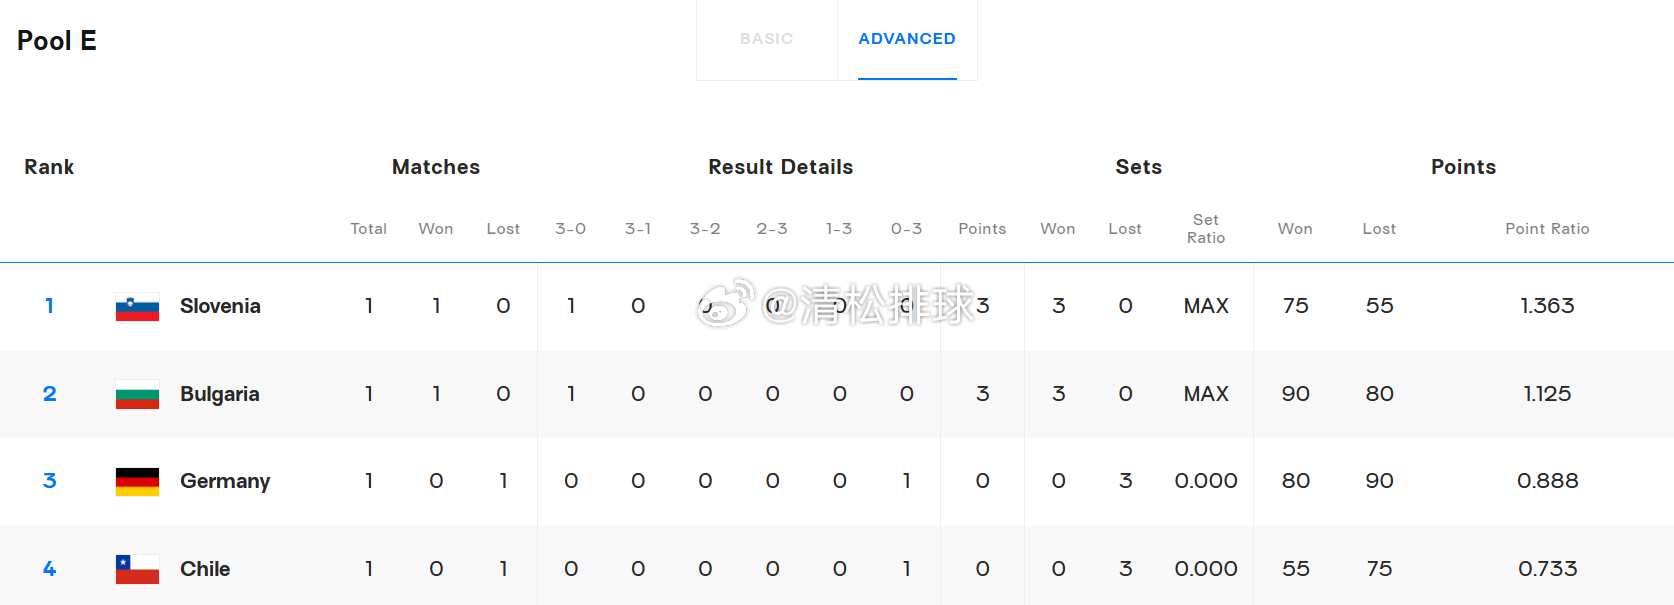
Task: Click the 3-0 result column header
Action: click(x=570, y=229)
